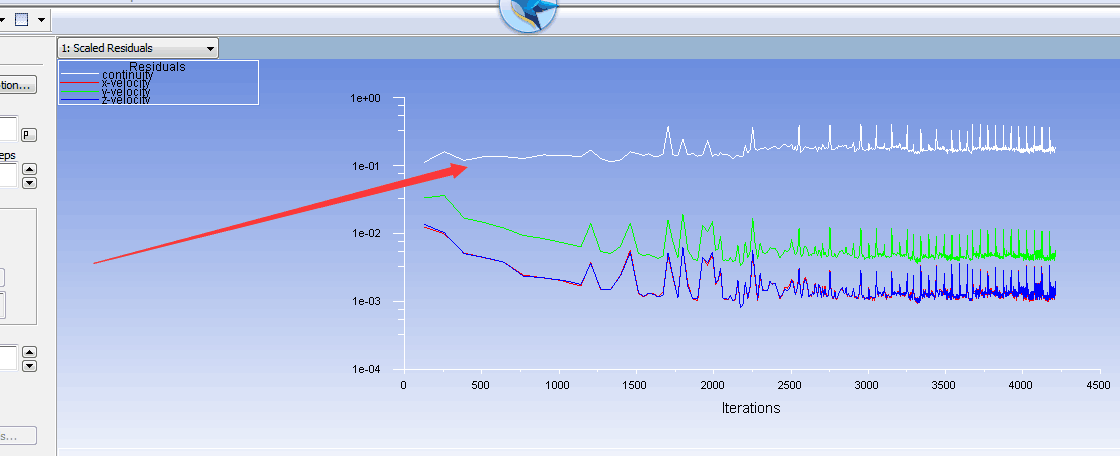Viewport: 1120px width, 456px height.
Task: Click the square display toolbar icon
Action: [21, 19]
